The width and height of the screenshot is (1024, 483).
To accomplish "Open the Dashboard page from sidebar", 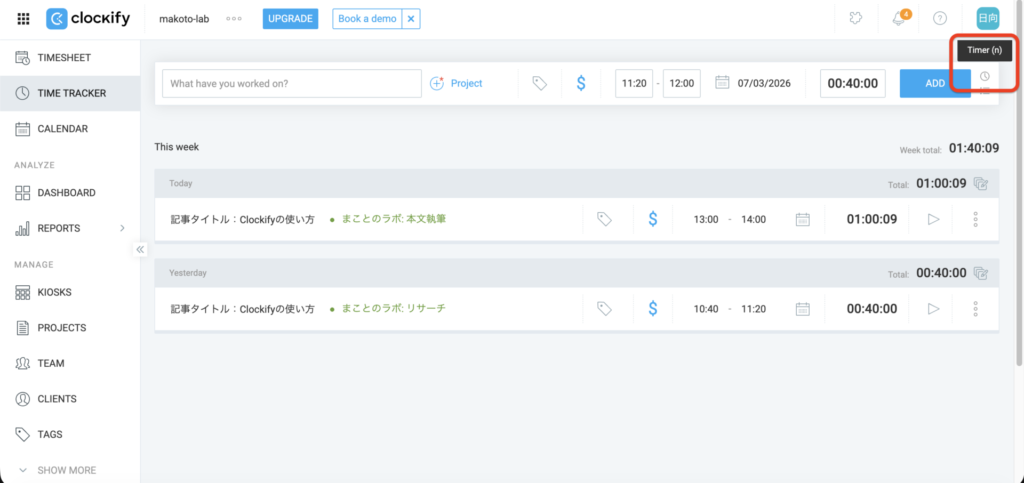I will tap(66, 193).
